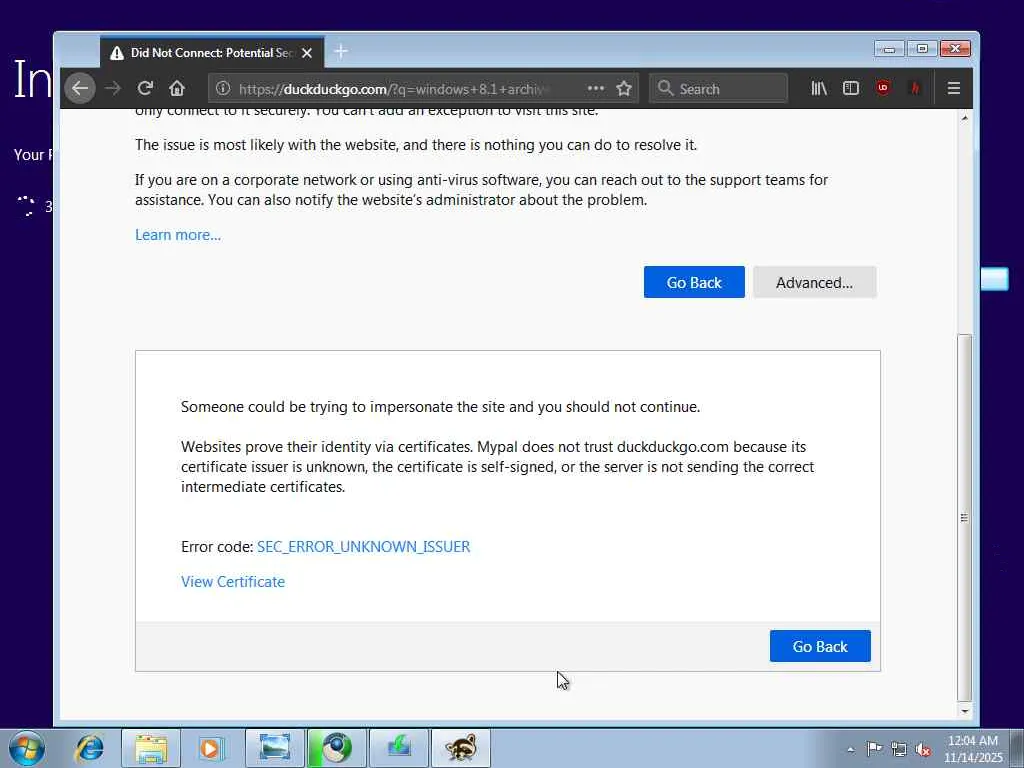The width and height of the screenshot is (1024, 768).
Task: Go back using the browser's back arrow
Action: 80,88
